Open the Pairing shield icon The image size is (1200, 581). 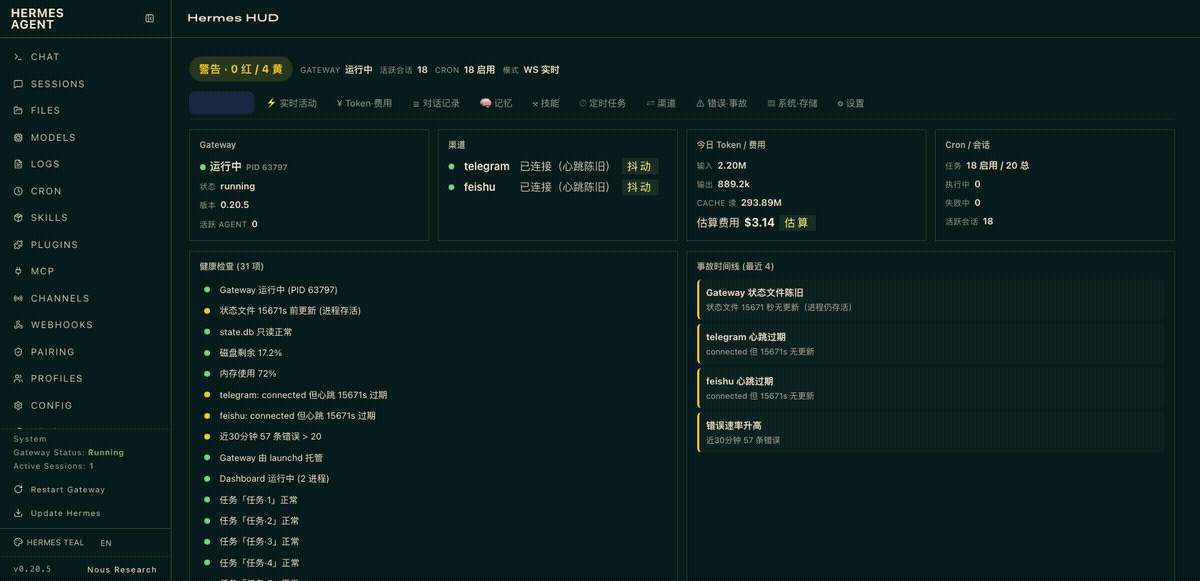pos(18,352)
